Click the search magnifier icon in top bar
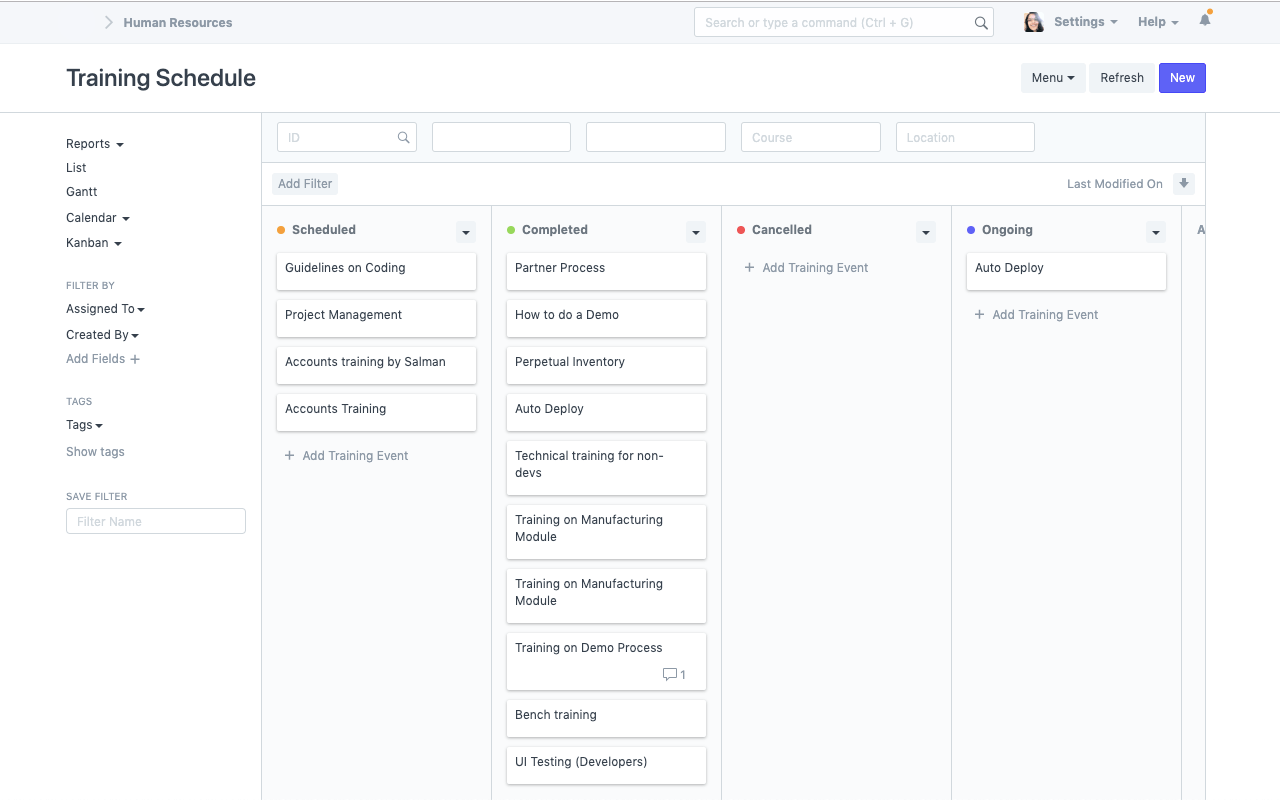 (981, 23)
